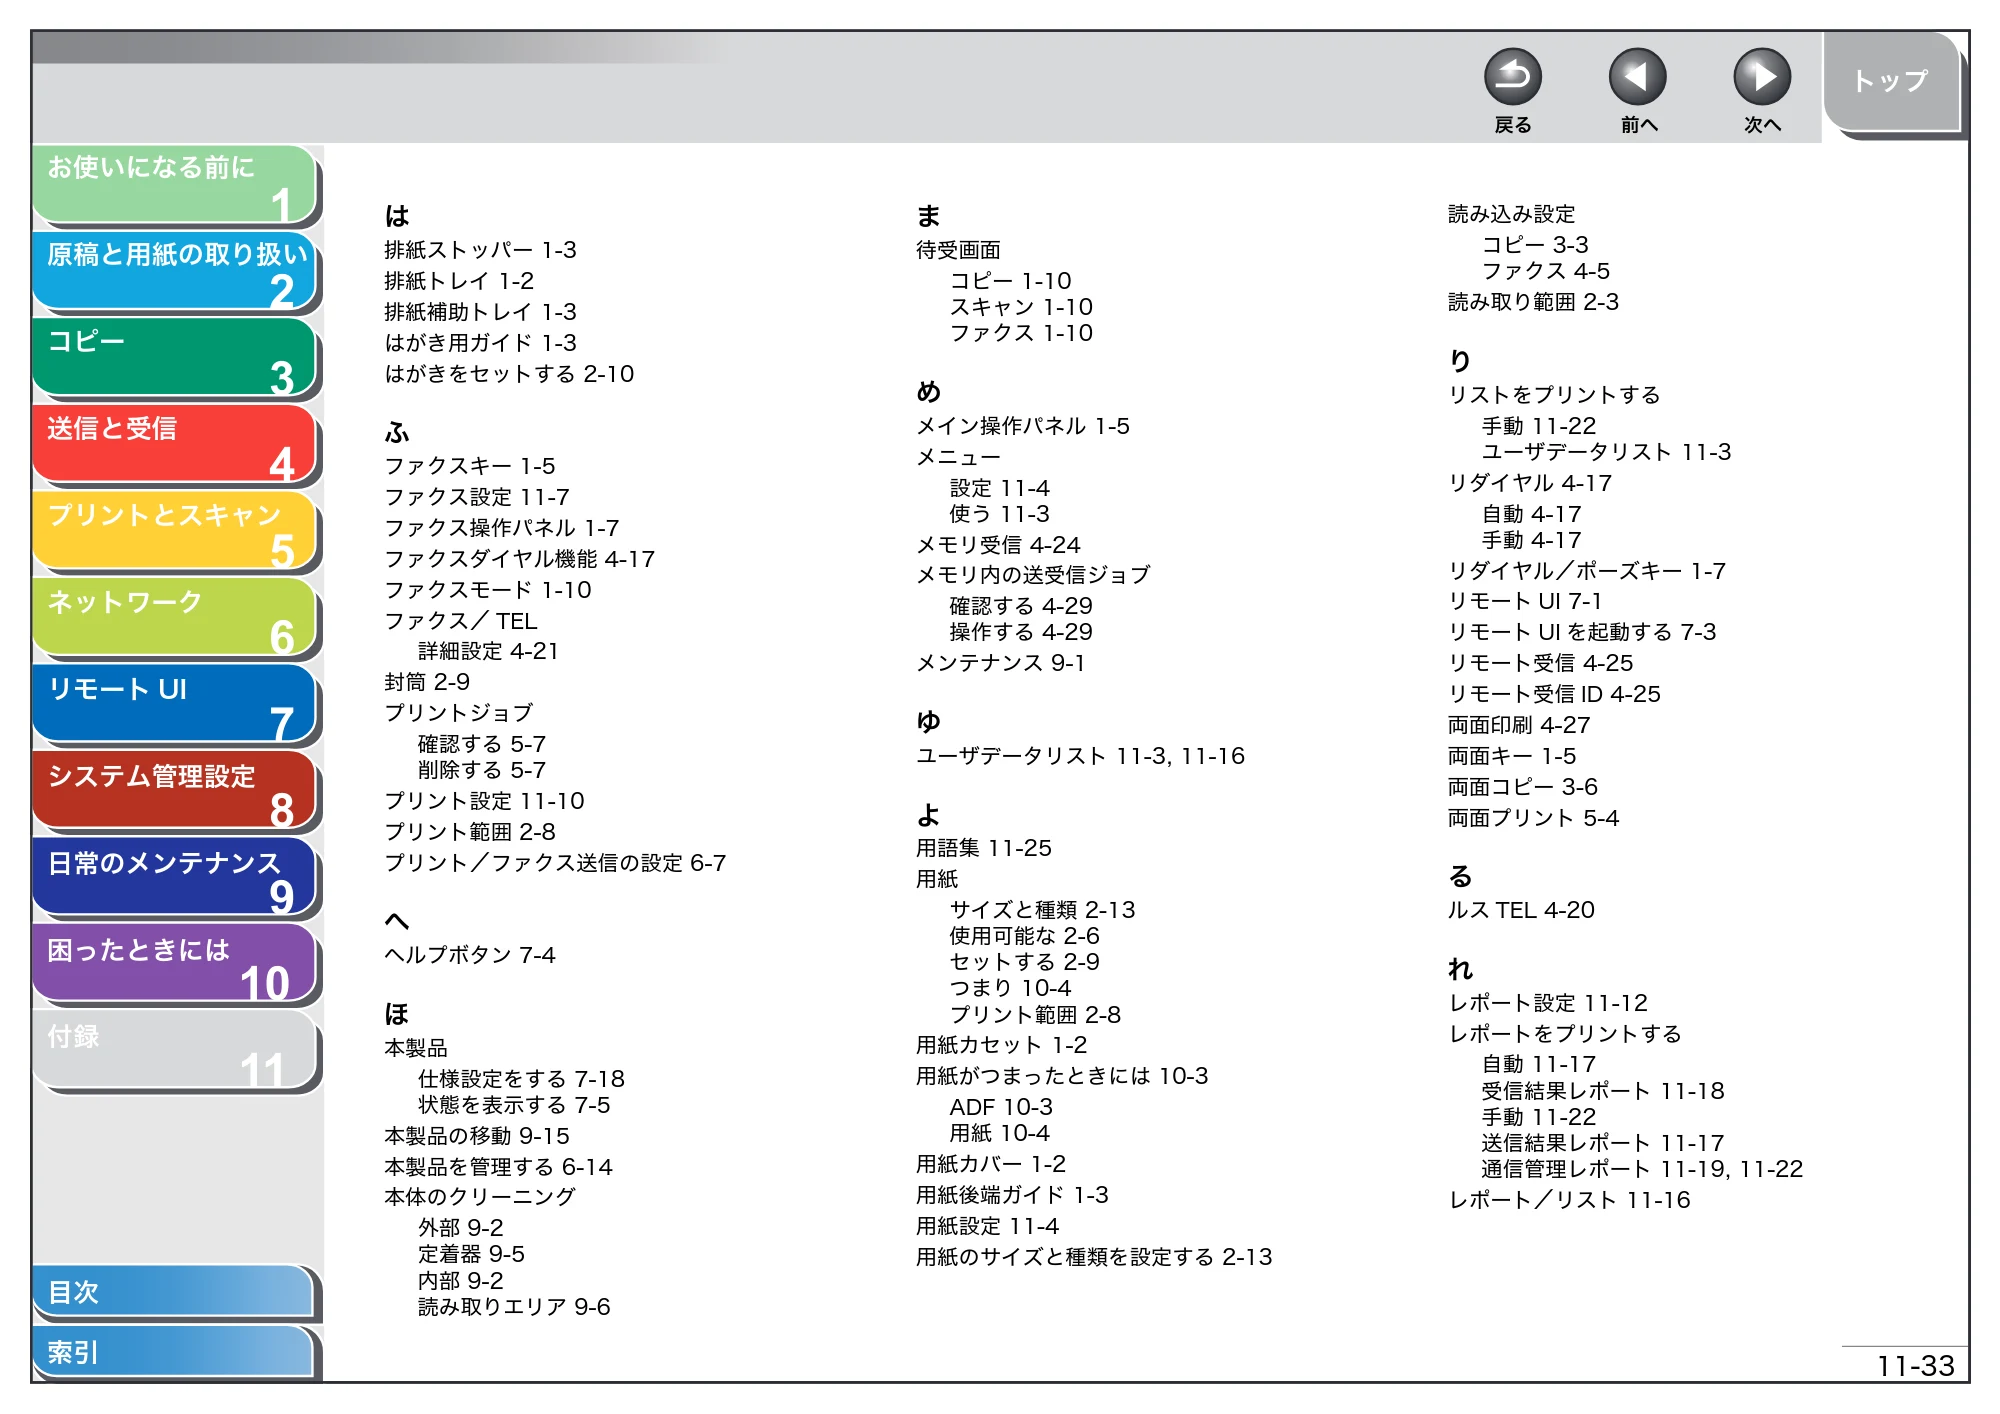2000x1414 pixels.
Task: Click the 索引 (index) button
Action: pyautogui.click(x=173, y=1352)
